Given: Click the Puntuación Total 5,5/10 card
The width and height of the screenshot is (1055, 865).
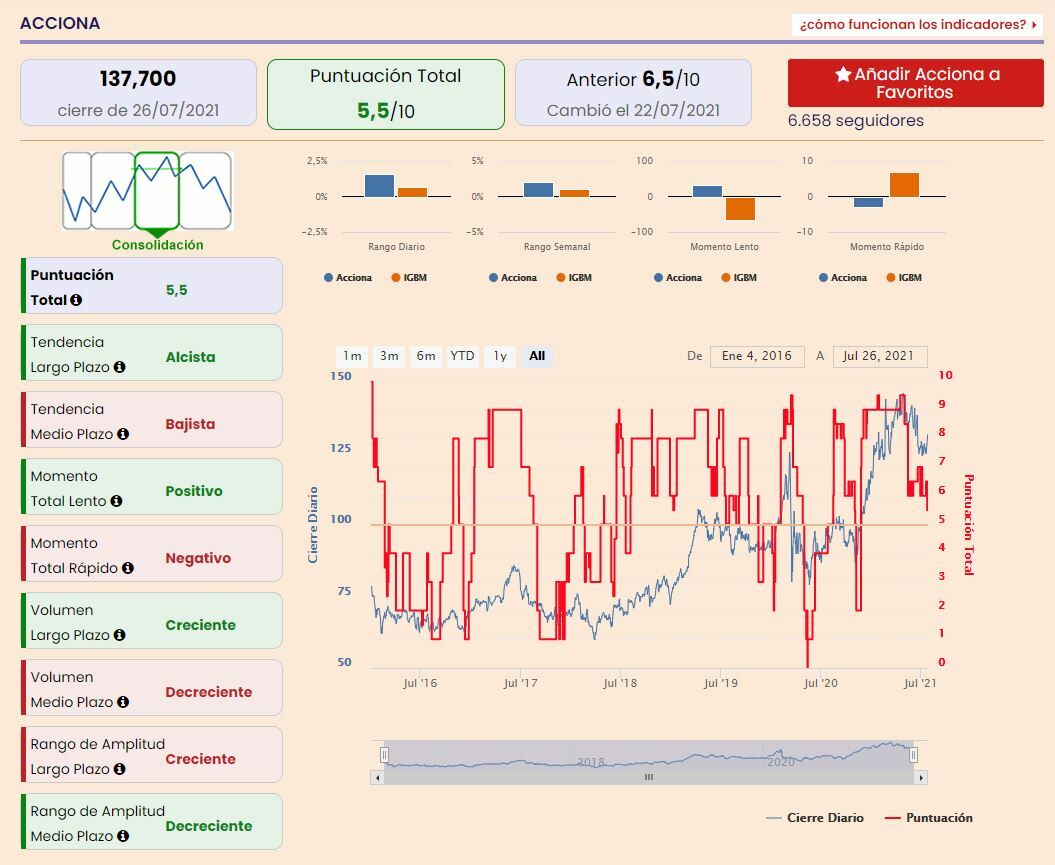Looking at the screenshot, I should pyautogui.click(x=386, y=94).
